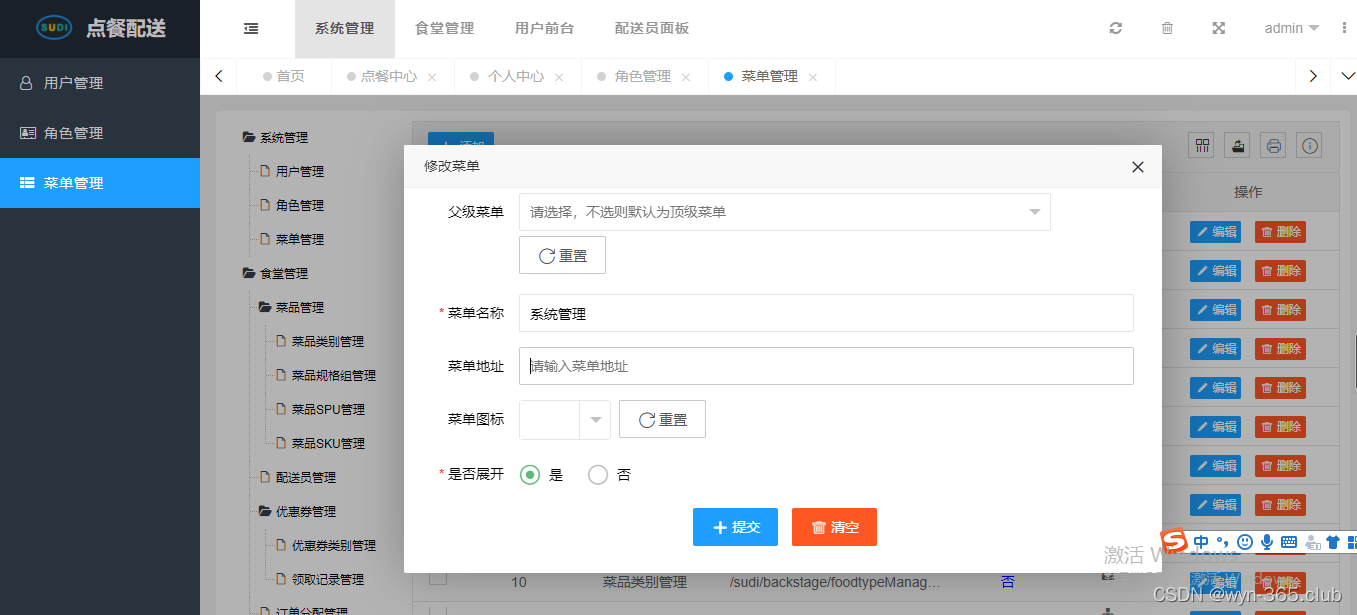This screenshot has width=1357, height=615.
Task: Open the tab options chevron dropdown
Action: (1346, 76)
